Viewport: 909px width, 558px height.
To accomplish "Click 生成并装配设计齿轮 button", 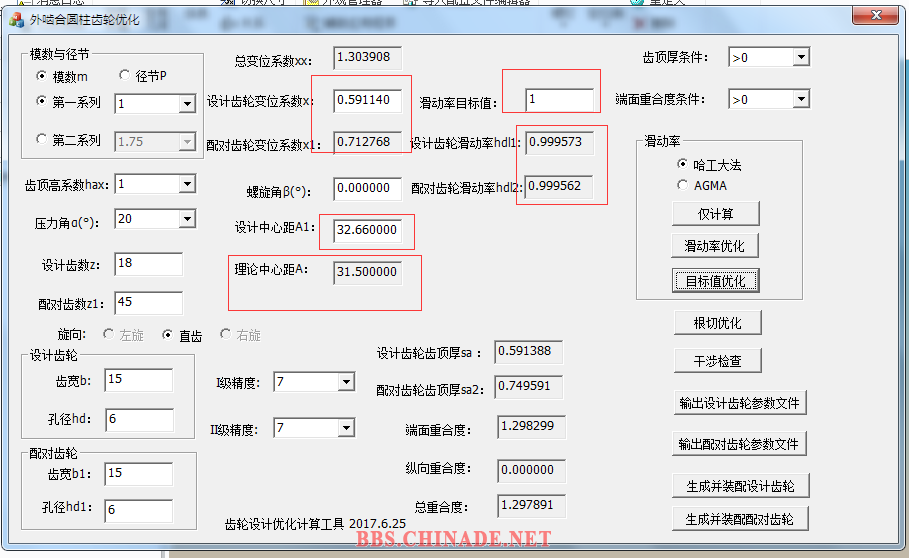I will tap(740, 486).
